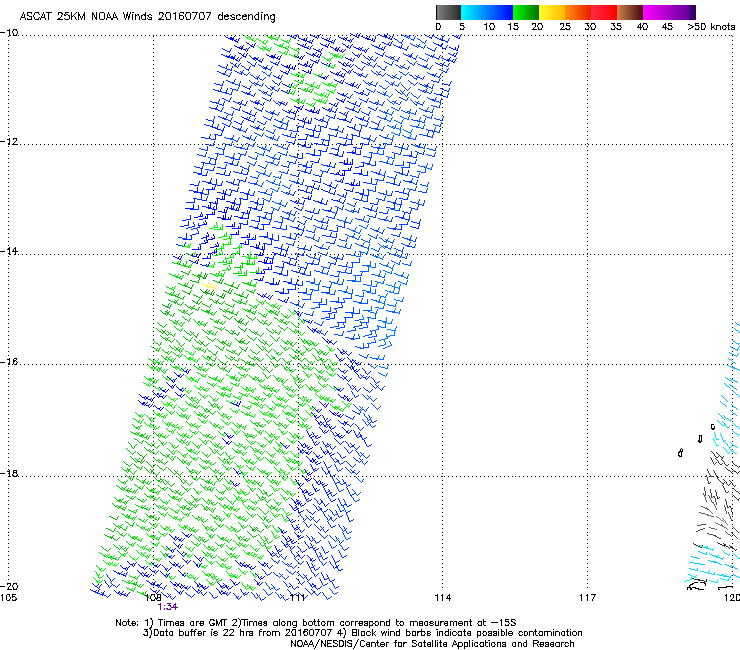The height and width of the screenshot is (650, 740).
Task: Click the red 30-35 knots color swatch
Action: pyautogui.click(x=604, y=12)
